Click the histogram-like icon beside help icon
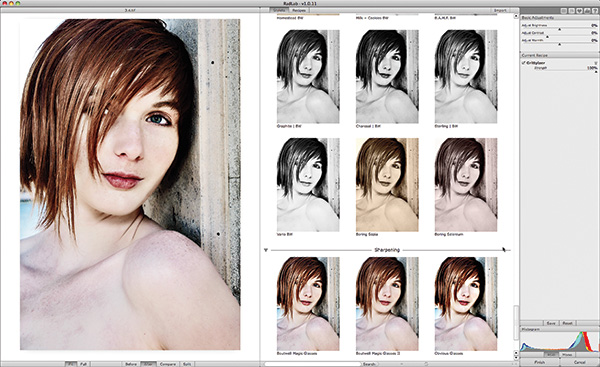 (587, 11)
